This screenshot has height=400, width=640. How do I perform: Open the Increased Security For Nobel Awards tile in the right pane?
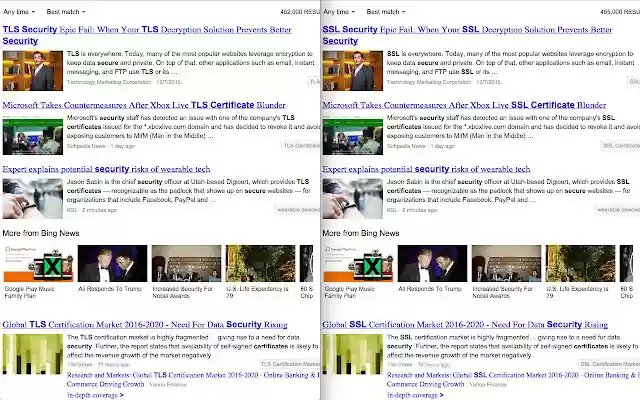[507, 272]
